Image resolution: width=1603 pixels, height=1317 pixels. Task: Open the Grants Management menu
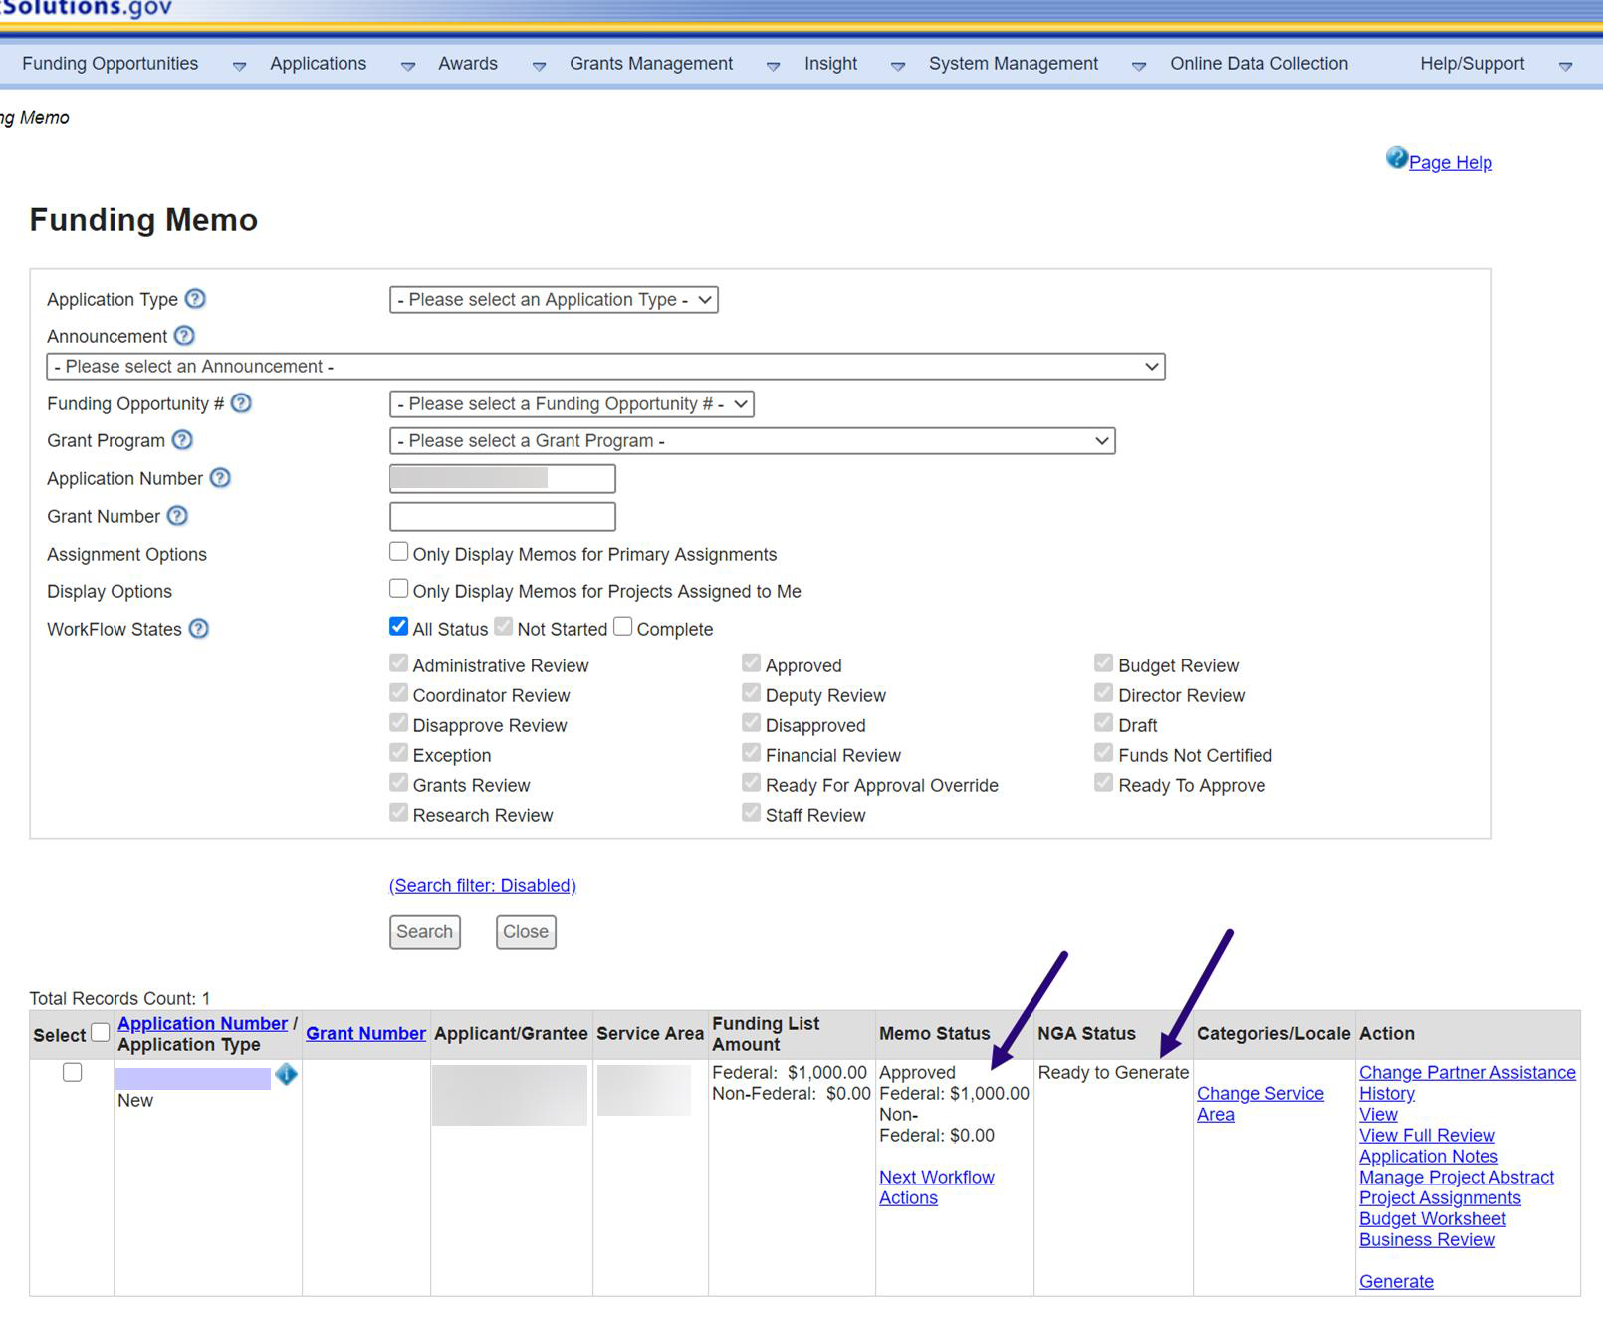click(651, 64)
